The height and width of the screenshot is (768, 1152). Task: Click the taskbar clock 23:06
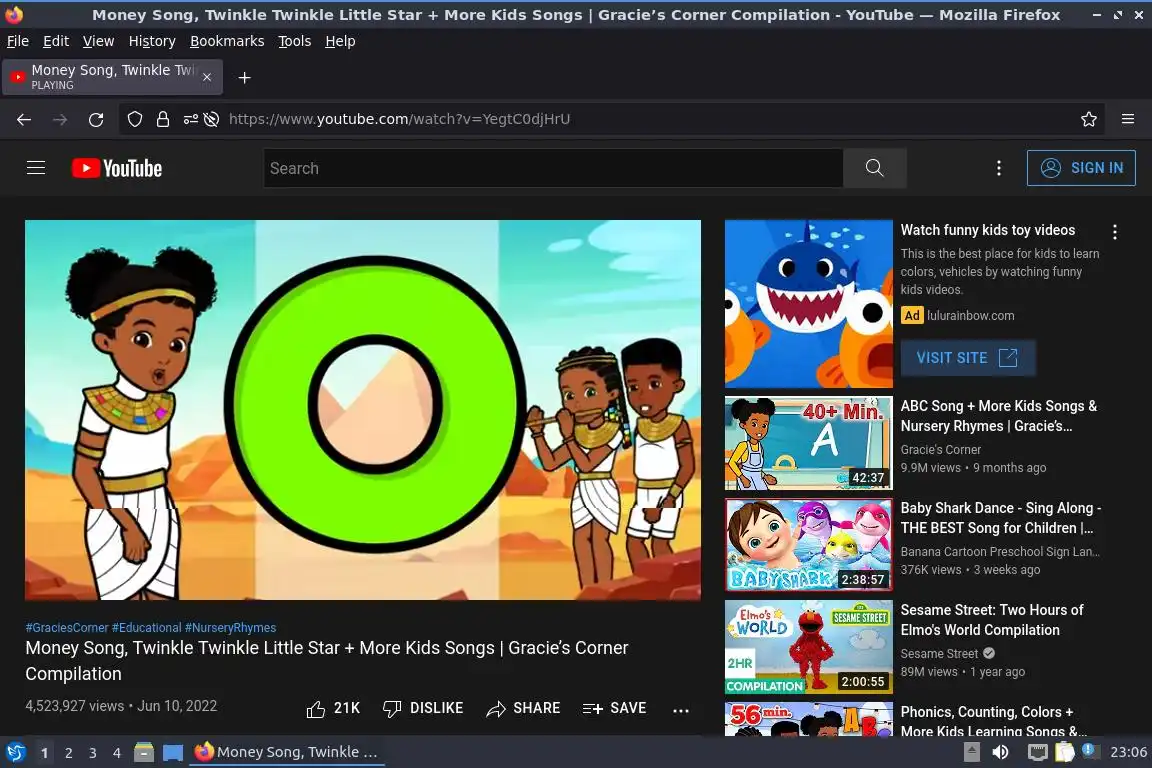pos(1128,752)
